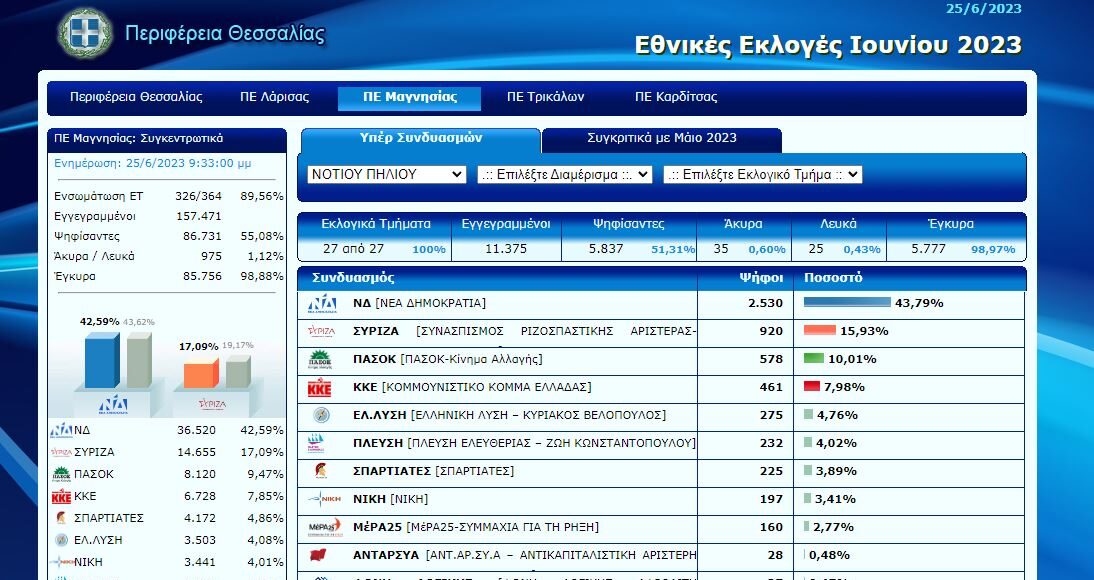
Task: Click the ΕΛ.ΛΥΣΗ logo in the summary sidebar list
Action: (x=61, y=540)
